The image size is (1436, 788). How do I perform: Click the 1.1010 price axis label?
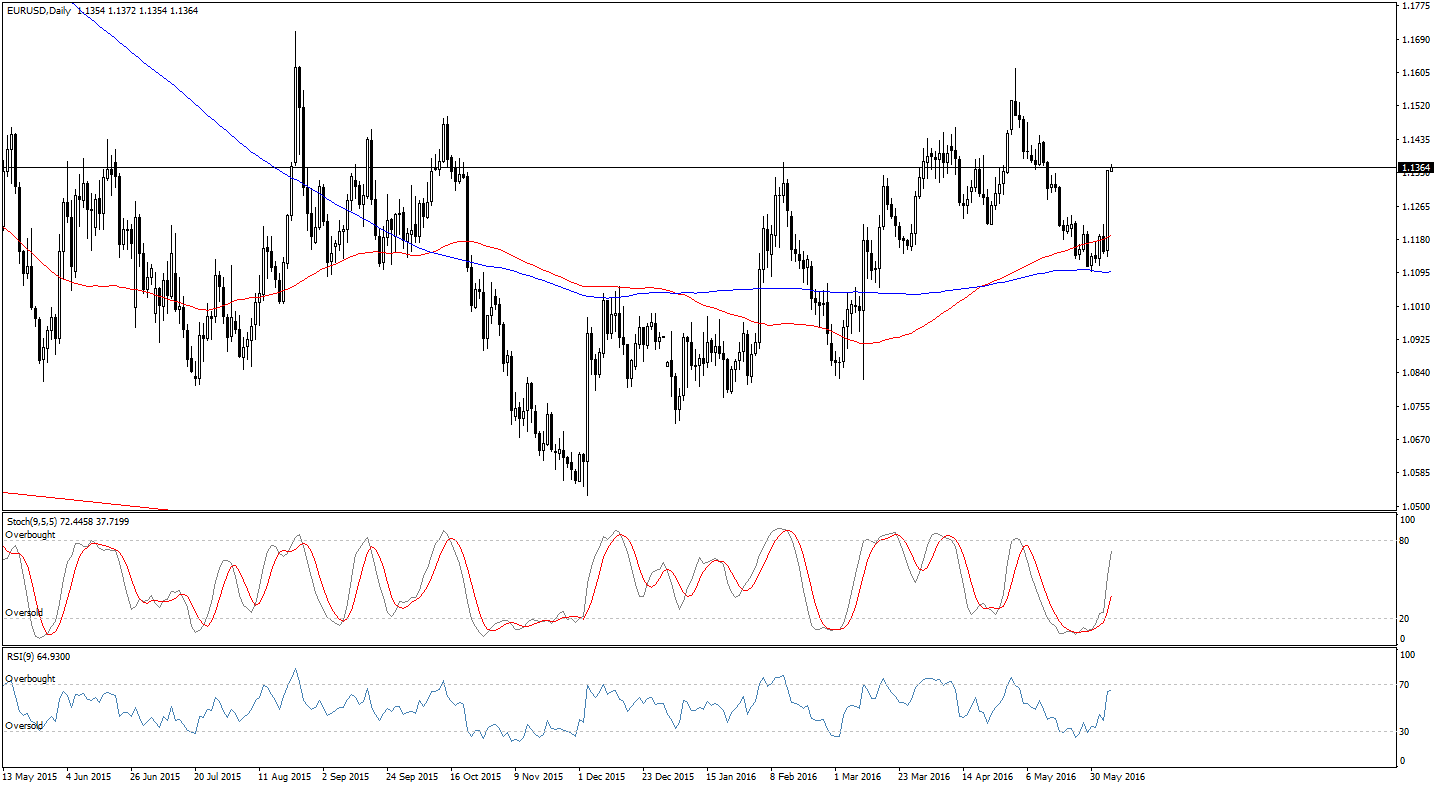point(1414,307)
